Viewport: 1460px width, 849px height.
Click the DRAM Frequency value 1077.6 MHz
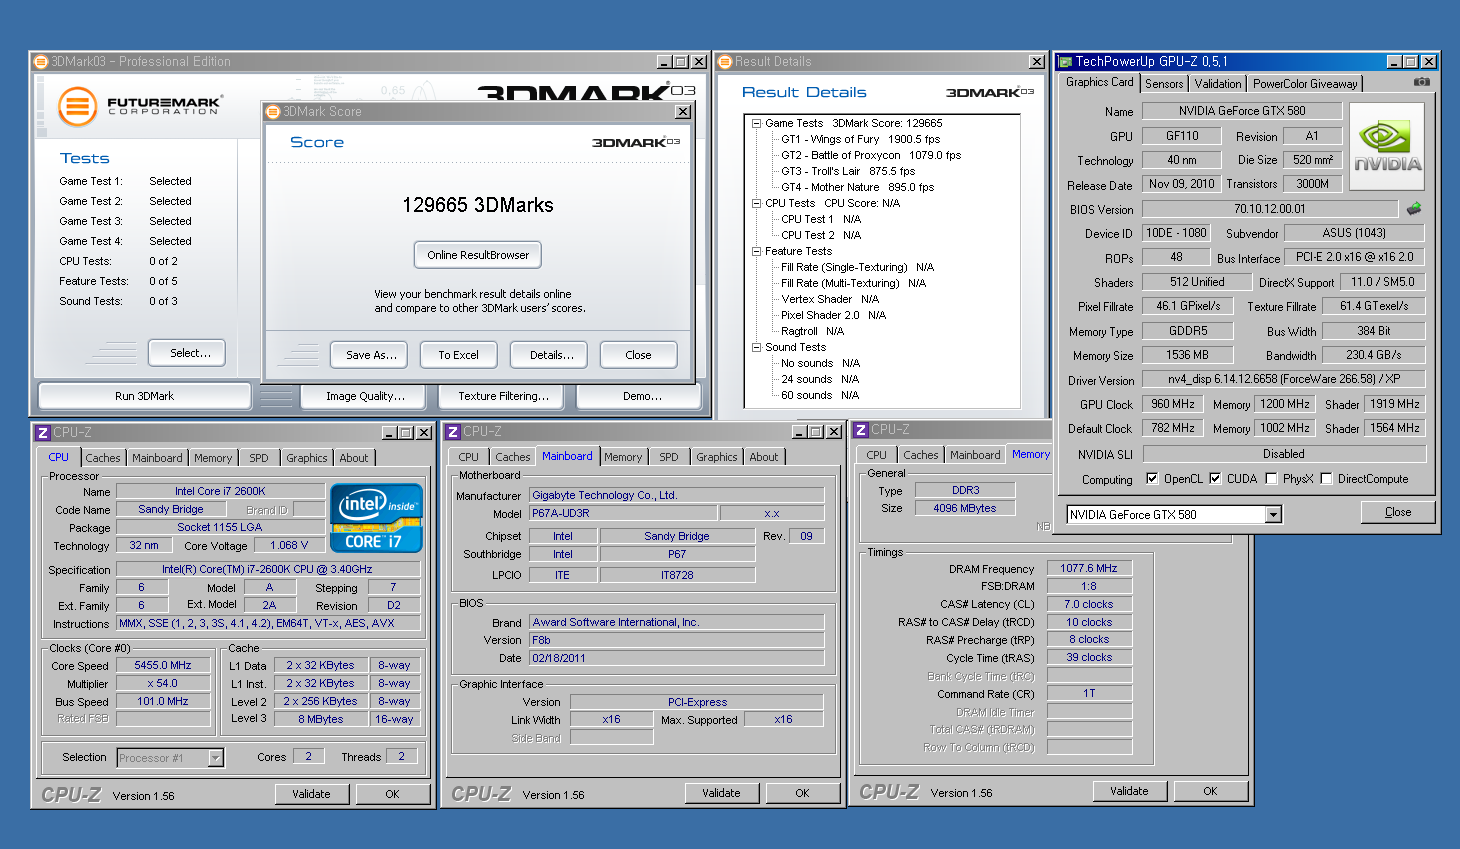(x=1089, y=569)
